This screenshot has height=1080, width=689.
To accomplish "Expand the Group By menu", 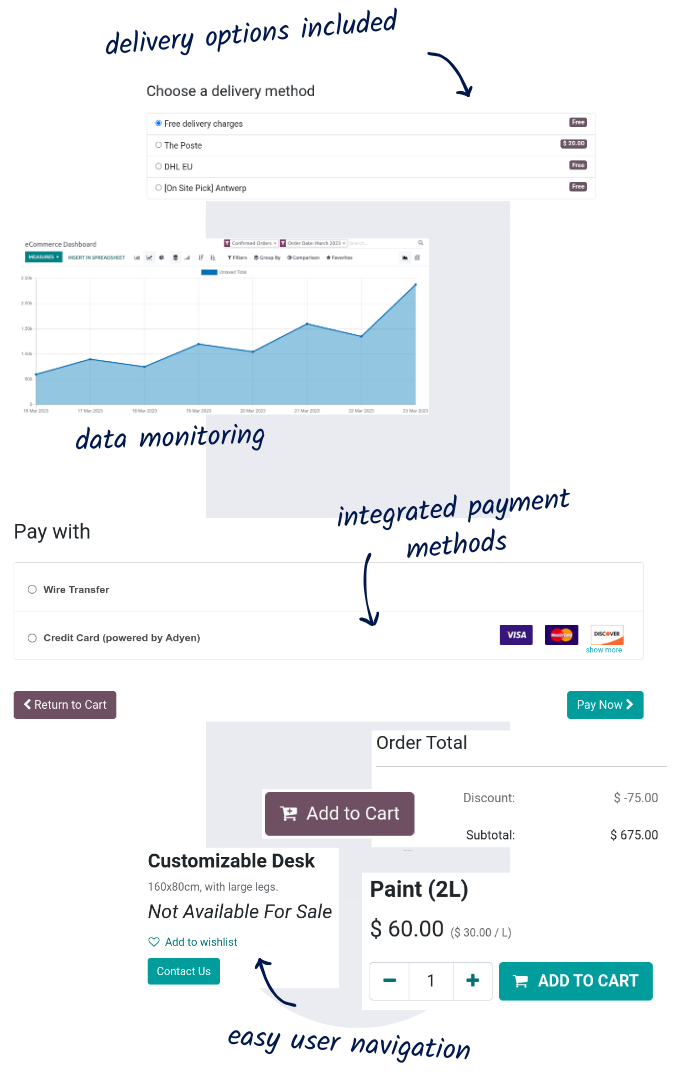I will pos(267,257).
